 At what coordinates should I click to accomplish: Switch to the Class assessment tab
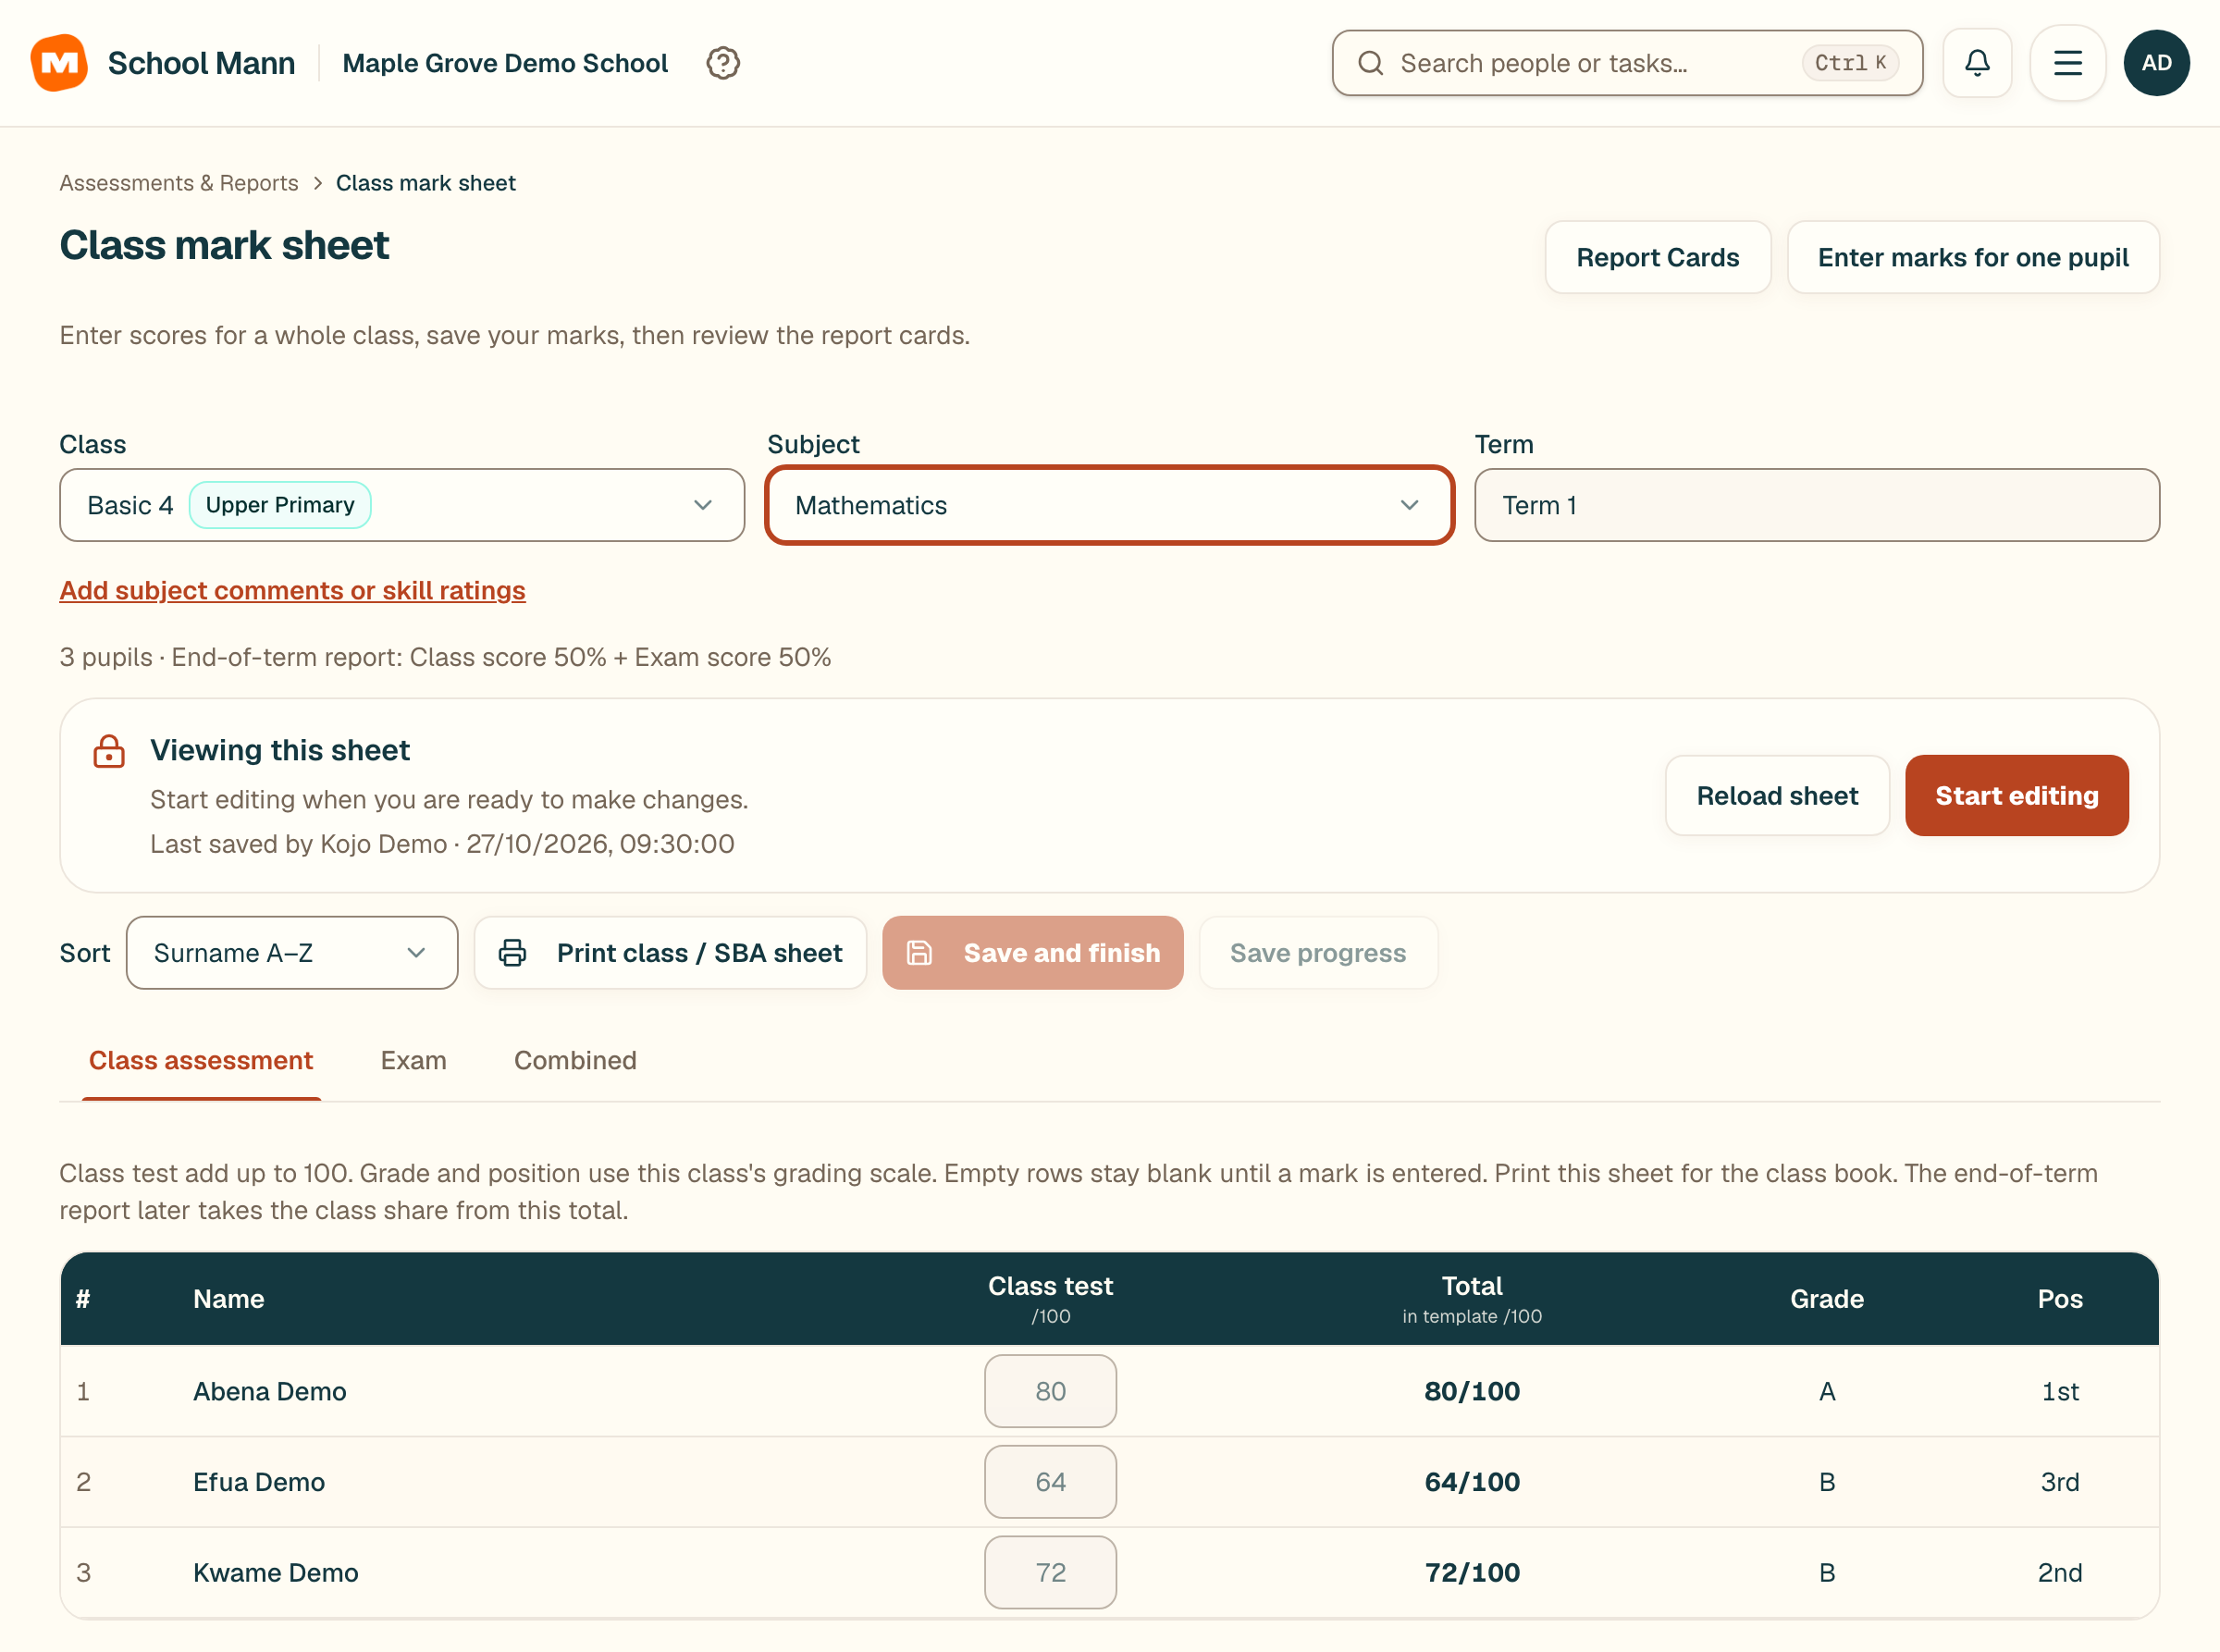tap(201, 1060)
